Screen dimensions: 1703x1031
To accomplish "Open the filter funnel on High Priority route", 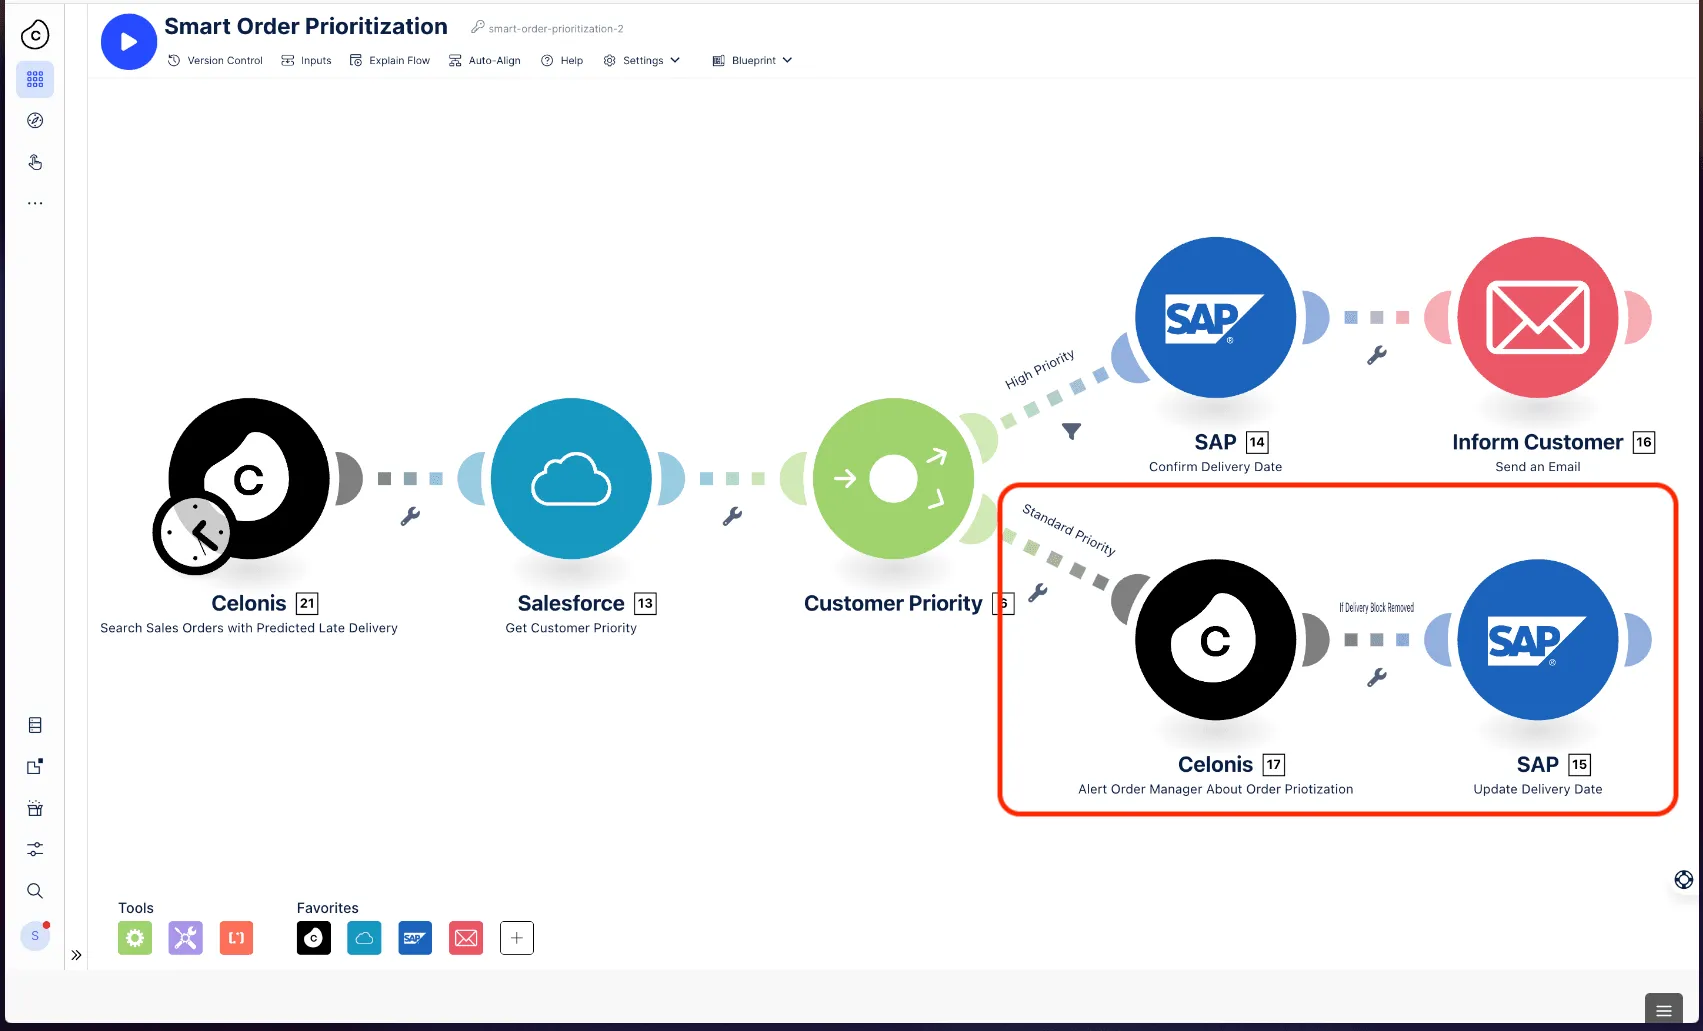I will [1071, 432].
